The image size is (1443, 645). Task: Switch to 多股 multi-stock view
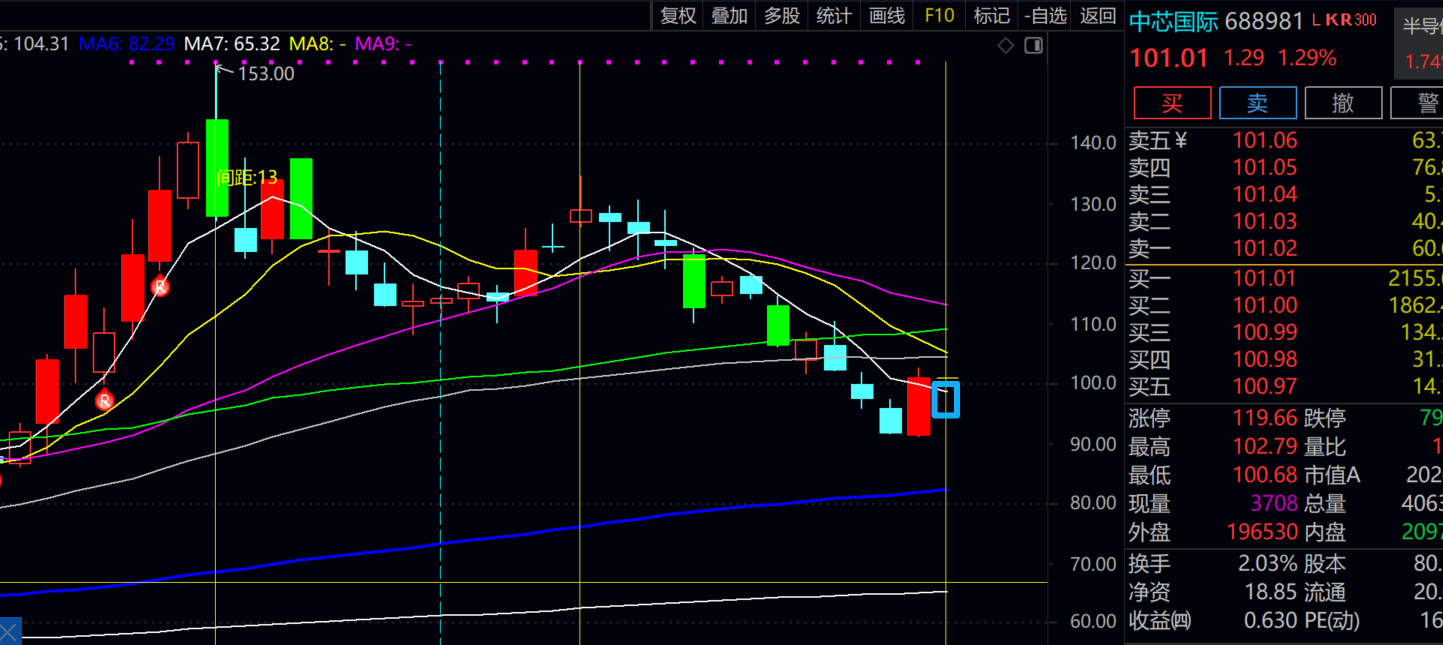781,15
